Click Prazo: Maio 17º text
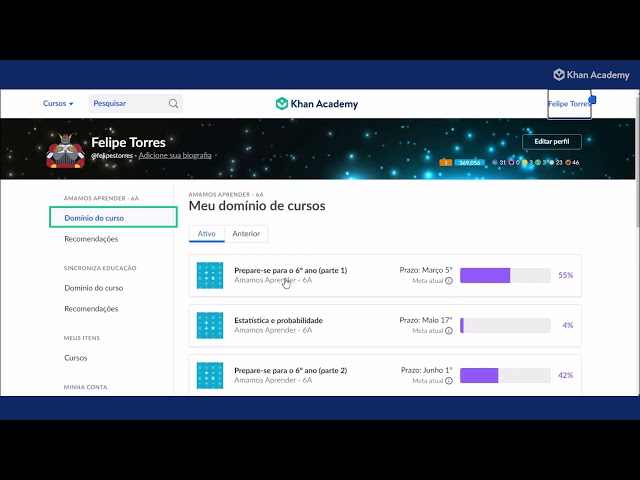The image size is (640, 480). pos(426,320)
